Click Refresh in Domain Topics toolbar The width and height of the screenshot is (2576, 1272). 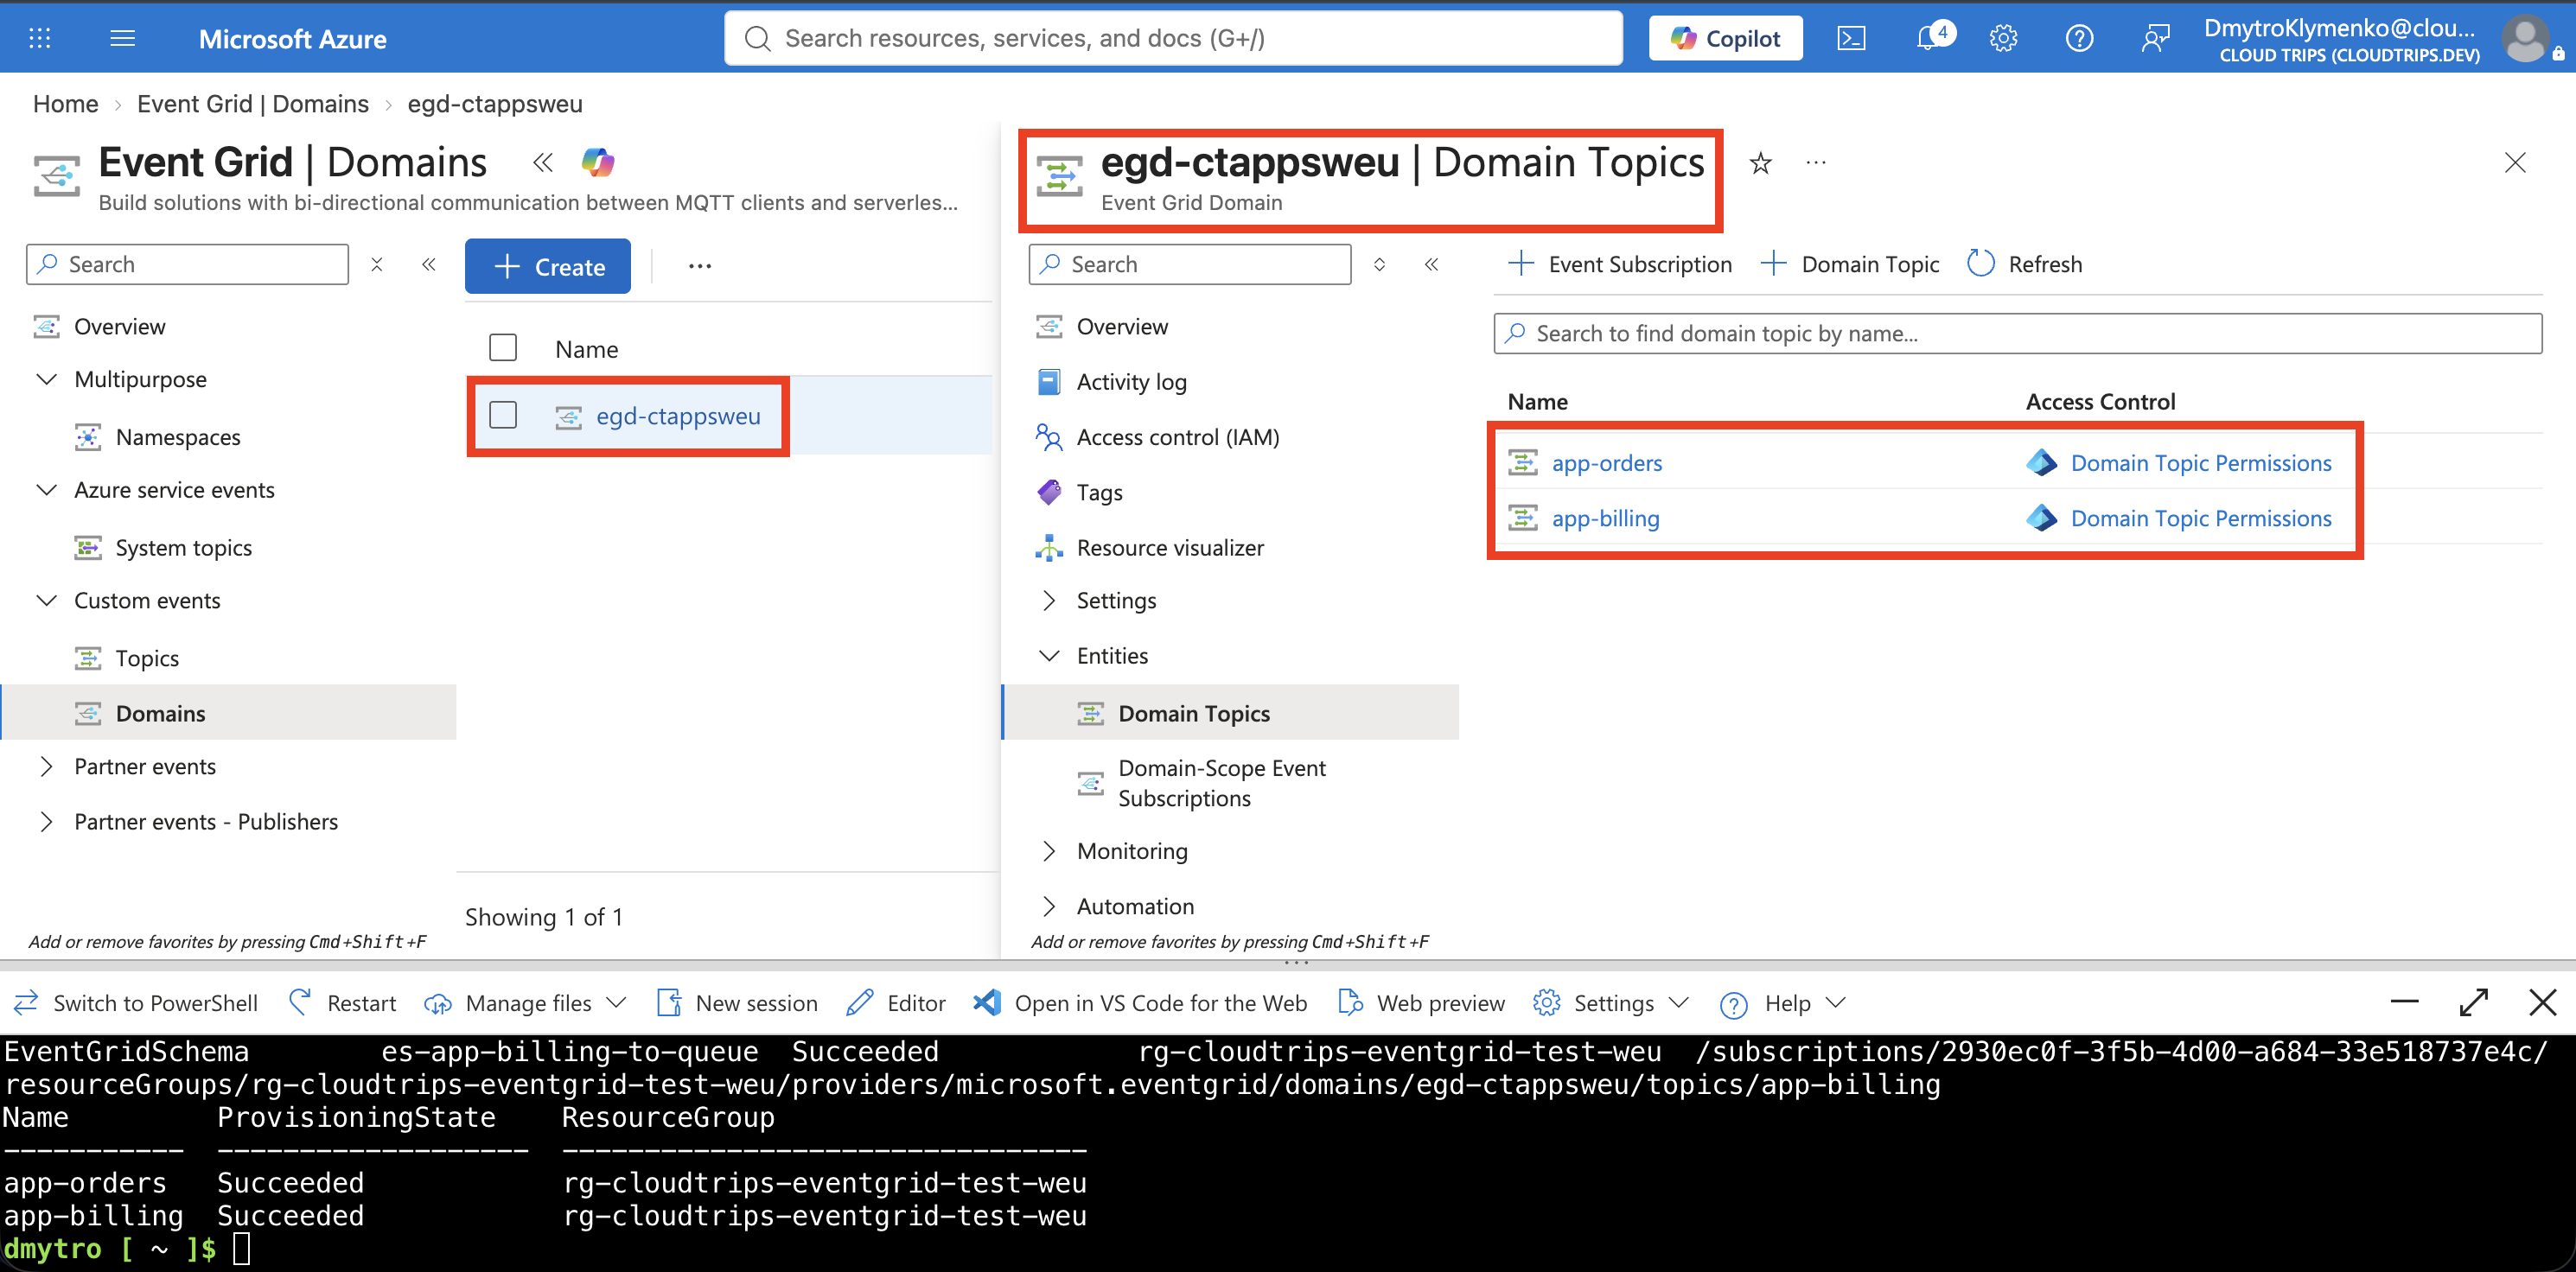coord(2025,264)
